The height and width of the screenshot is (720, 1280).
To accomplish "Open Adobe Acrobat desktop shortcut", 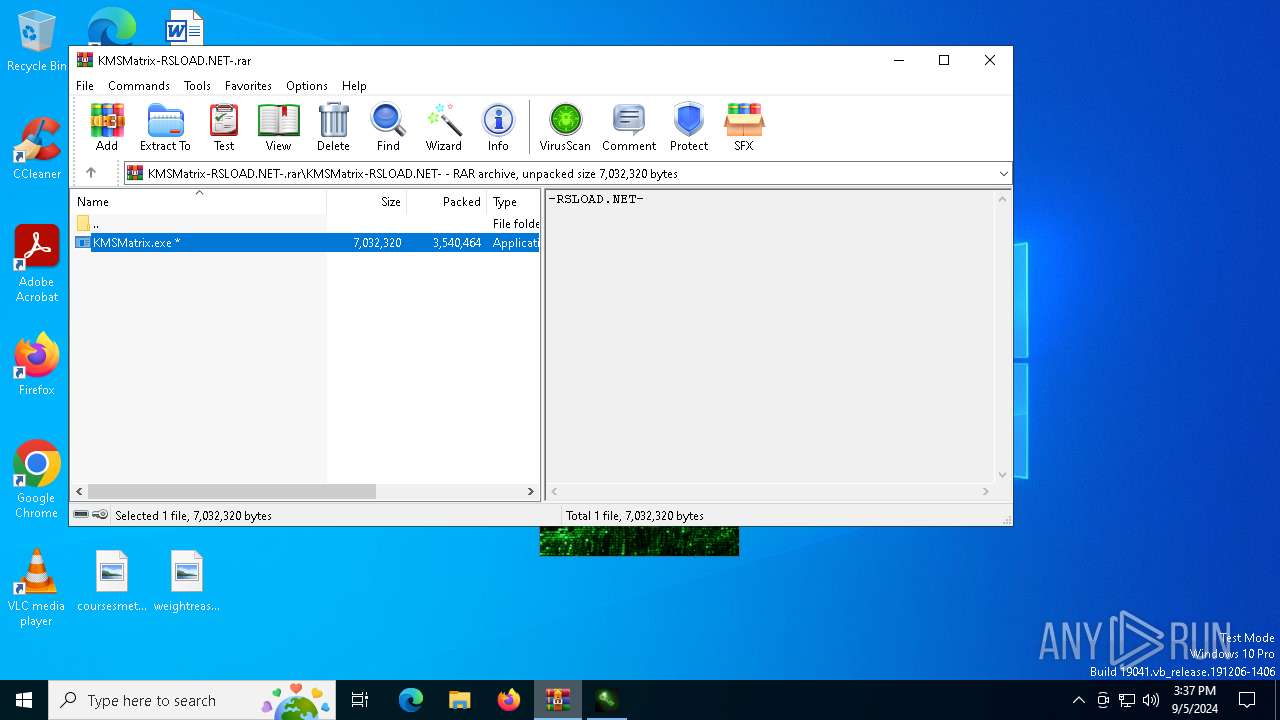I will click(x=37, y=264).
